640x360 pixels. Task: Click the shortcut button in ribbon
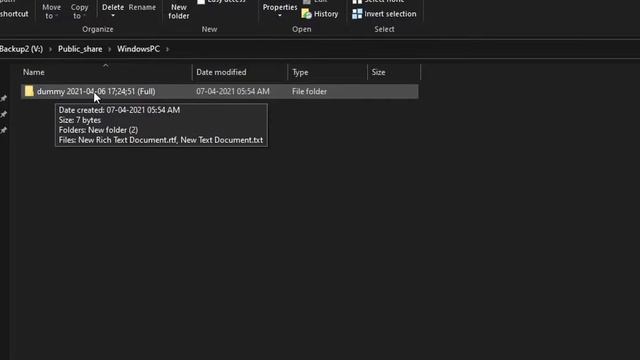pos(14,14)
